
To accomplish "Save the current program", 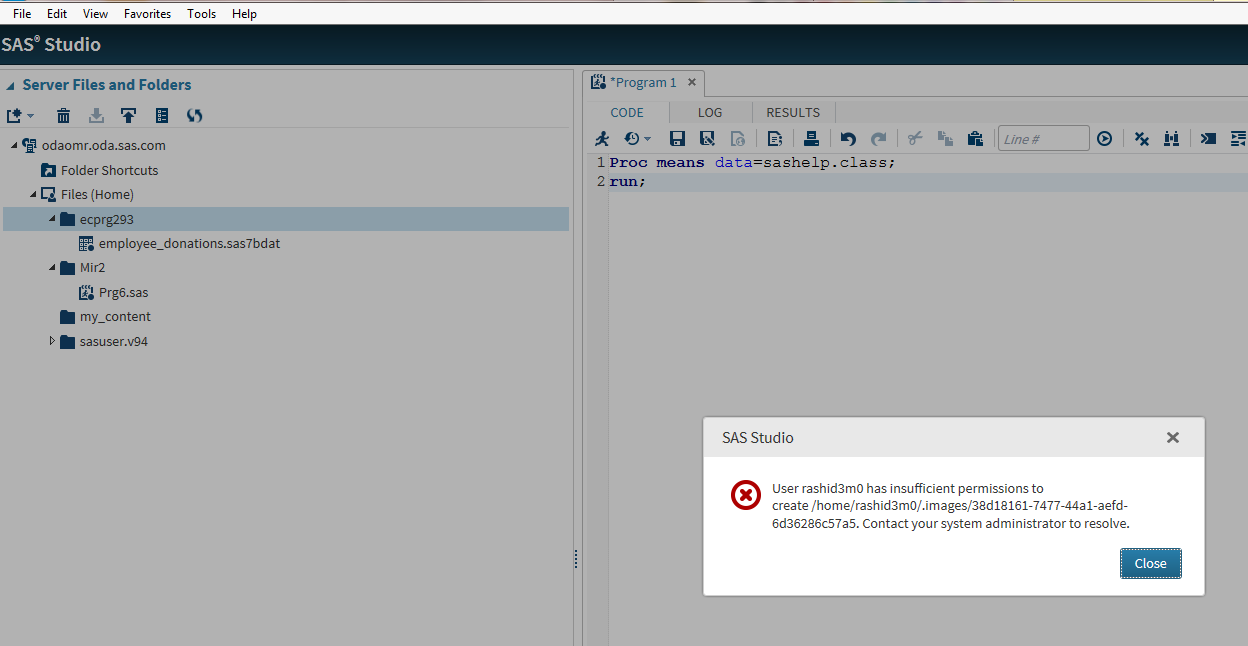I will [677, 138].
